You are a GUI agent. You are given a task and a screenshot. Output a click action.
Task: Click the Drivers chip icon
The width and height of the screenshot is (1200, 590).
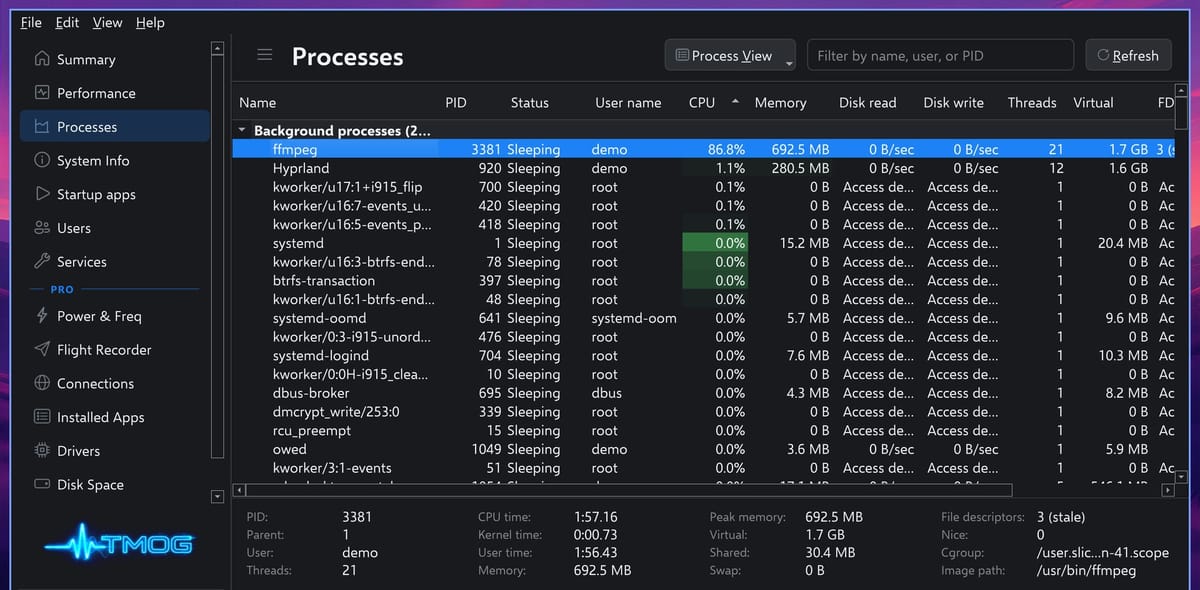tap(42, 451)
